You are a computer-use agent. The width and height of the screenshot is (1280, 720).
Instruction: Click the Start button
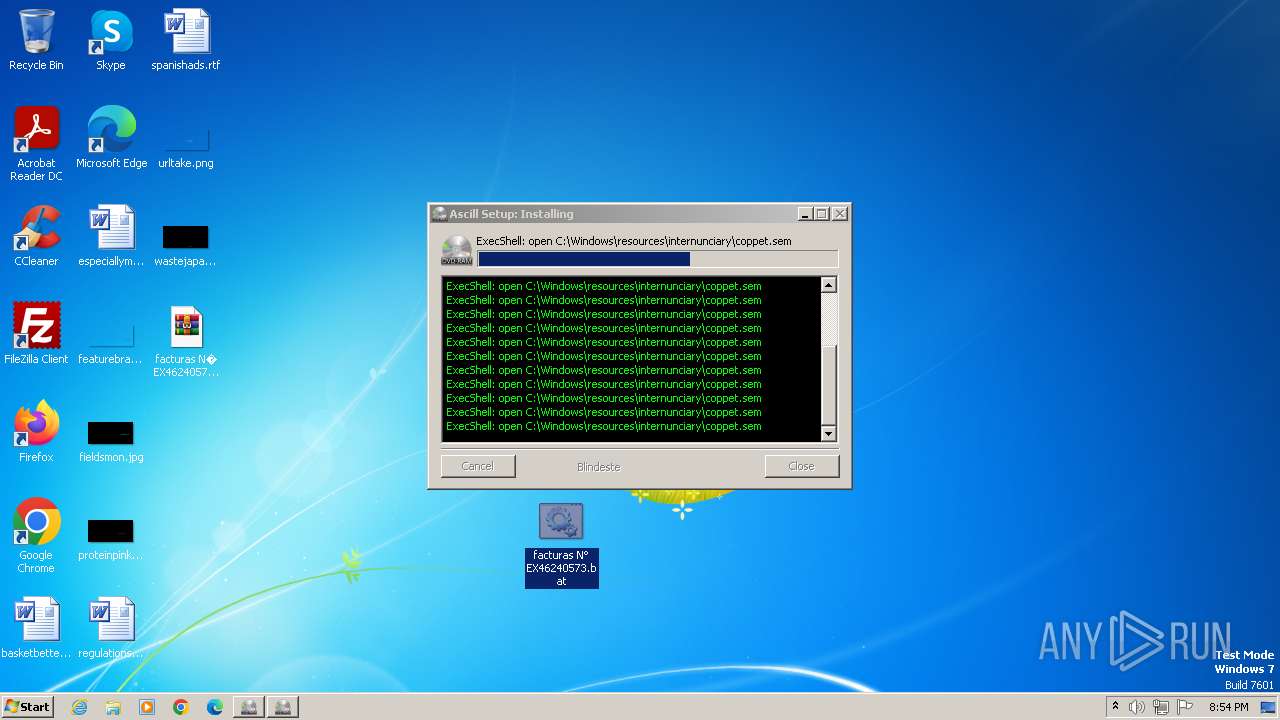27,706
